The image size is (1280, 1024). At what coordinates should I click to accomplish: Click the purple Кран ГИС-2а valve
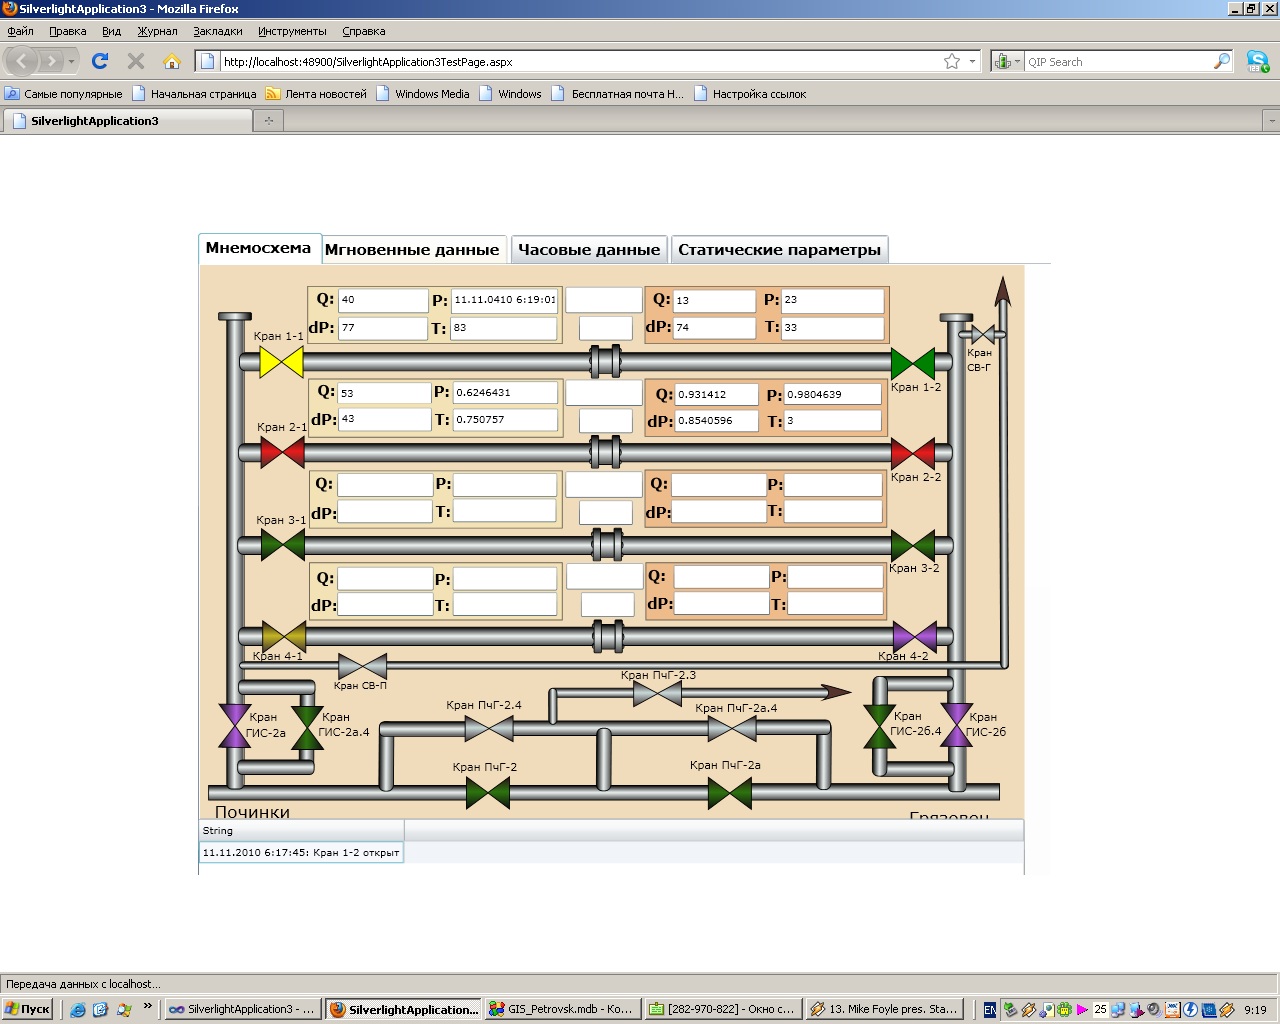point(235,726)
